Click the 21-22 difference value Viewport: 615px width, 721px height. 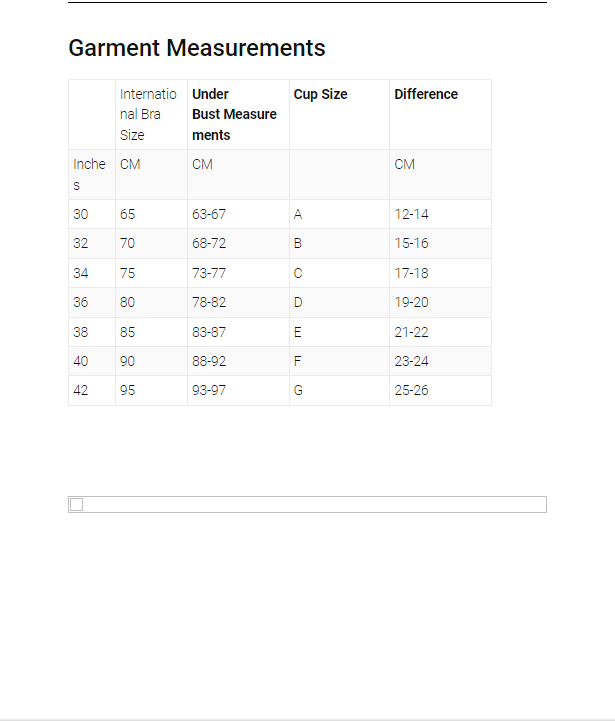tap(411, 332)
